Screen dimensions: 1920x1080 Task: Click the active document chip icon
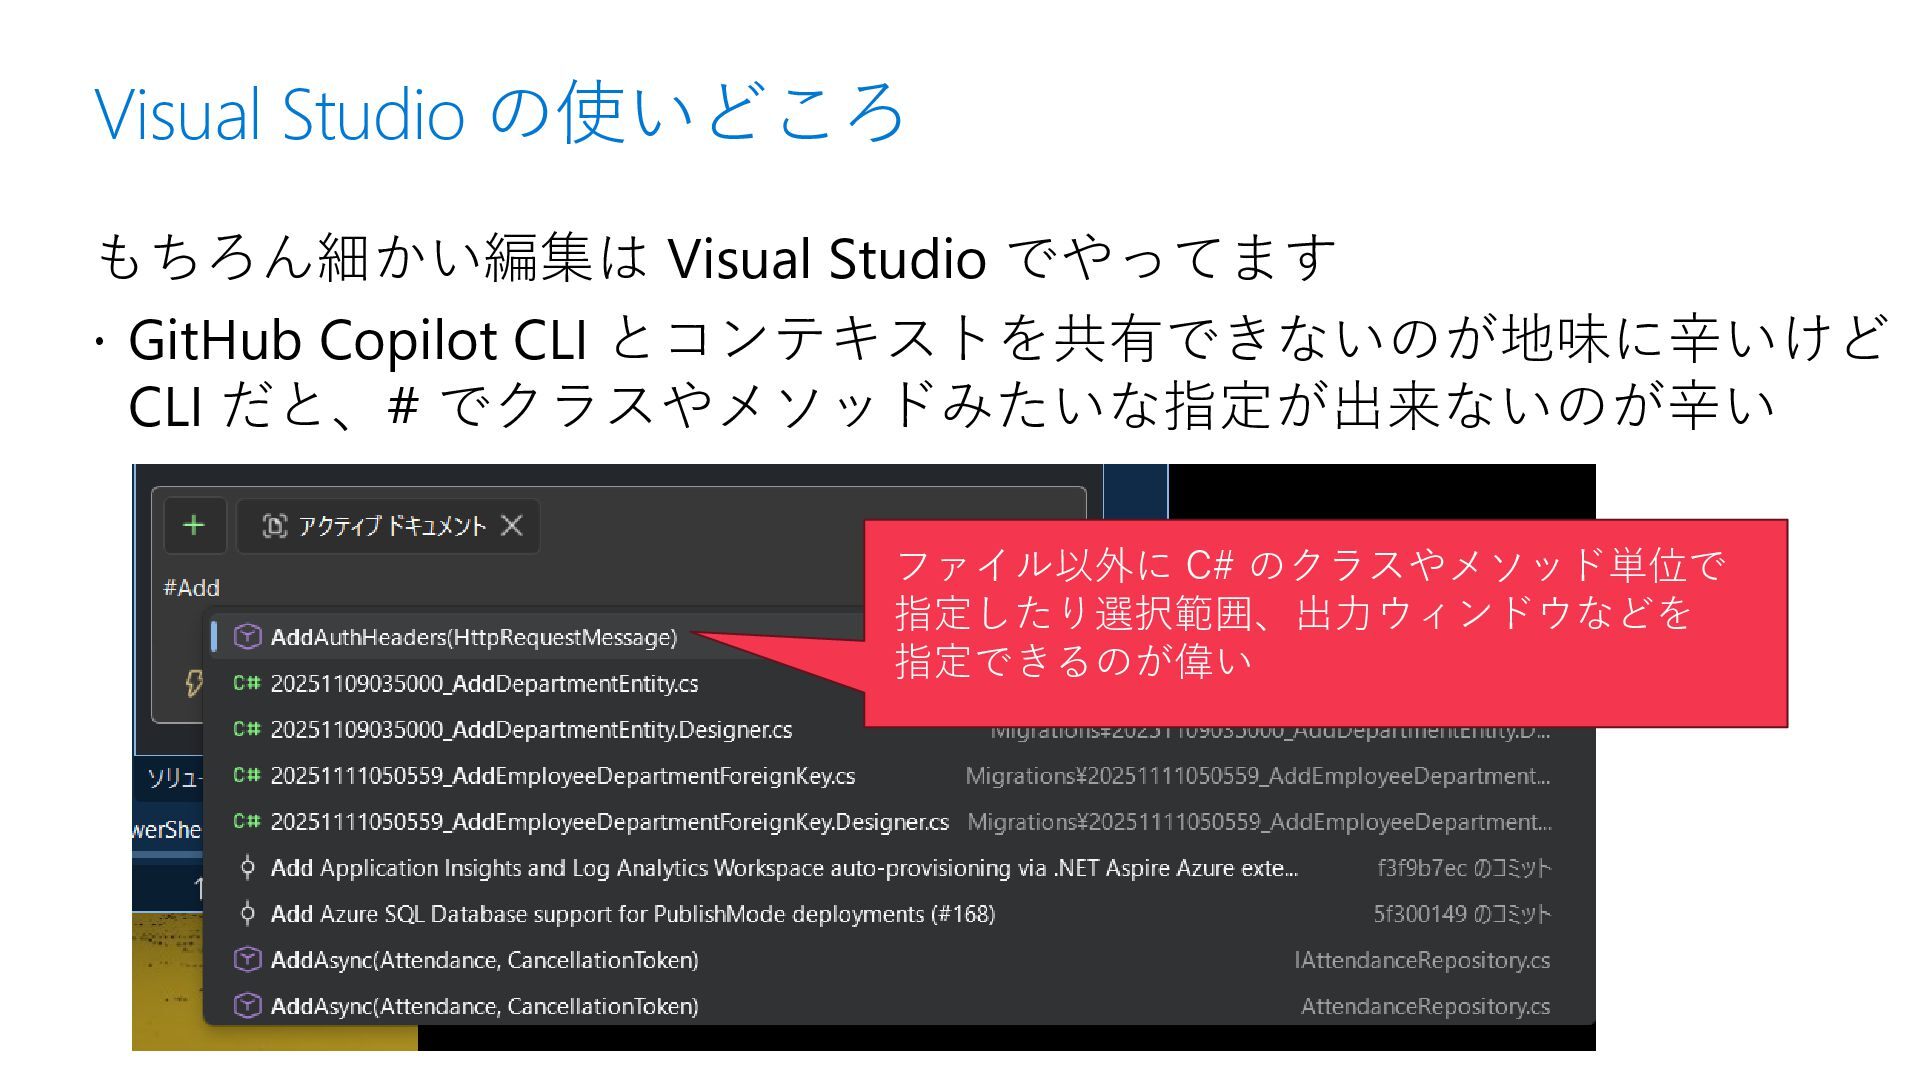pyautogui.click(x=274, y=525)
